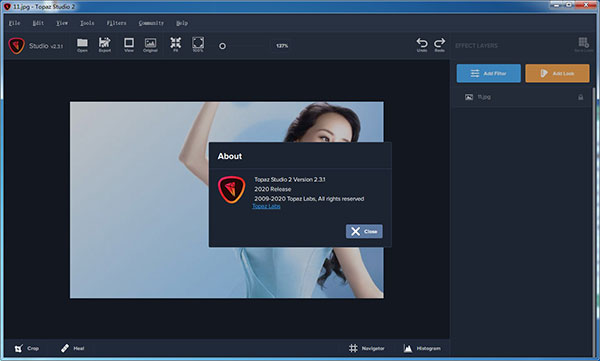The width and height of the screenshot is (600, 361).
Task: Select the Crop tool
Action: 27,348
